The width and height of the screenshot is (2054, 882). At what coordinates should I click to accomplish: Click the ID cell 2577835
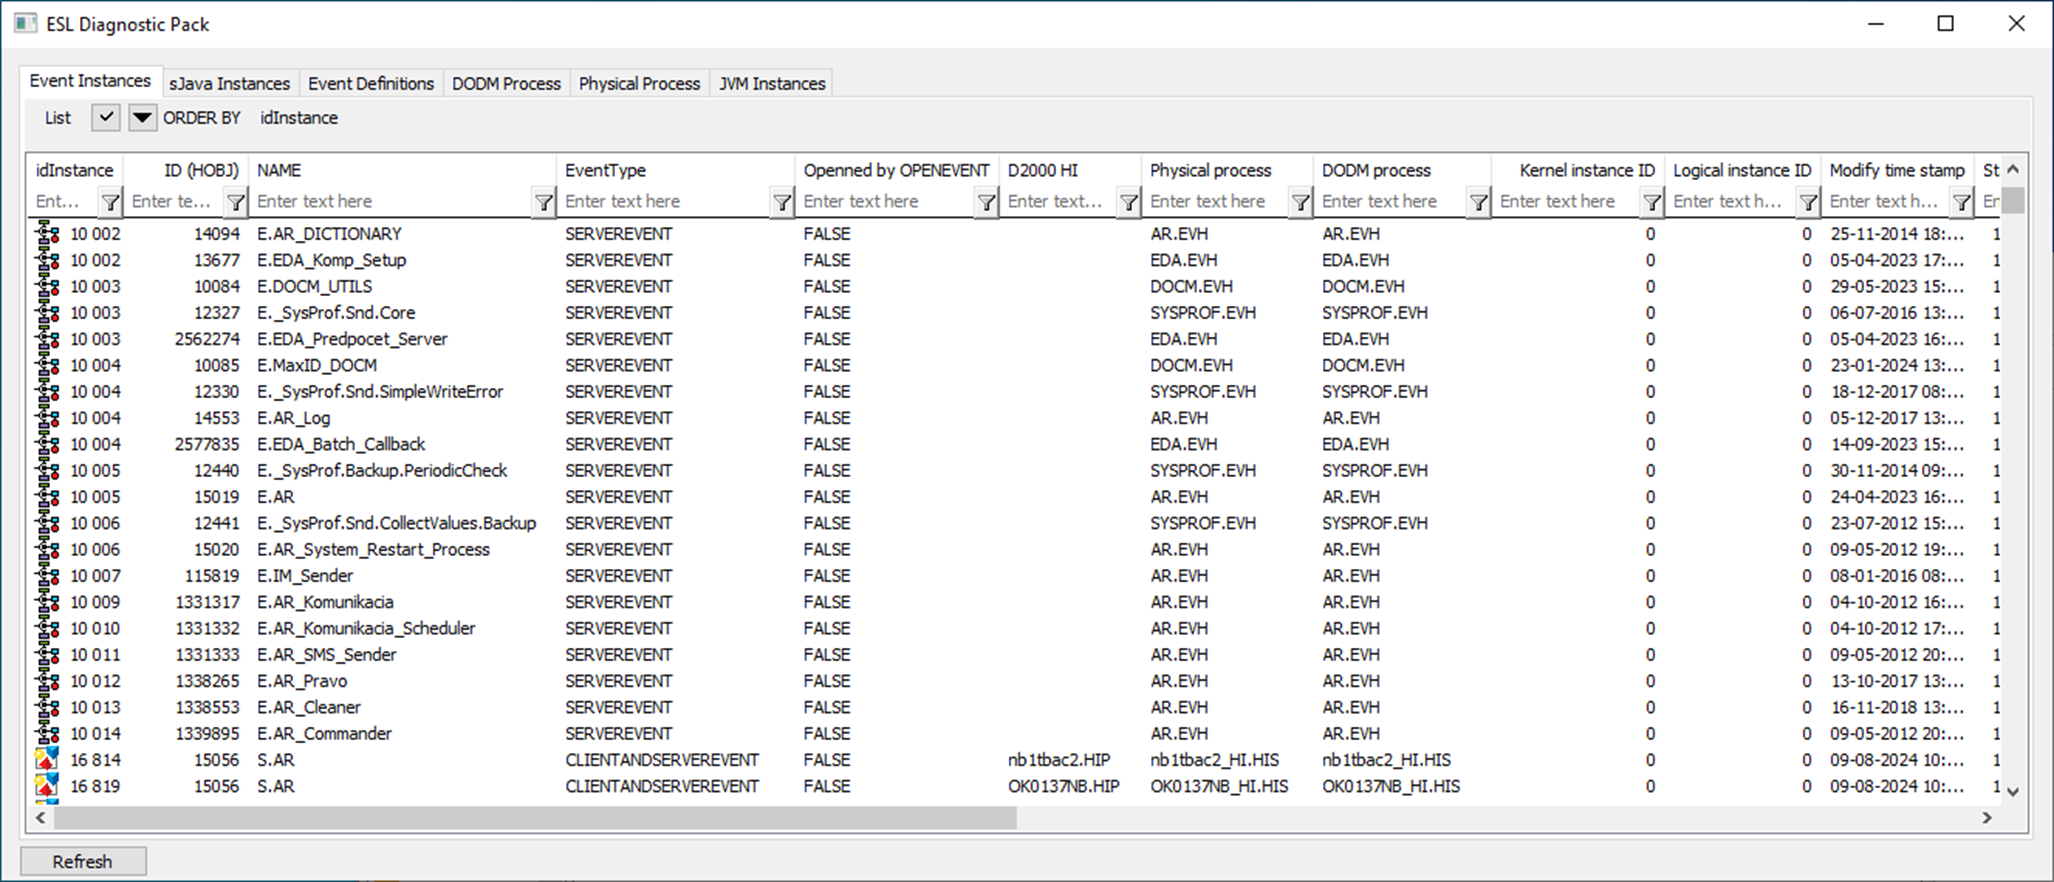[207, 444]
